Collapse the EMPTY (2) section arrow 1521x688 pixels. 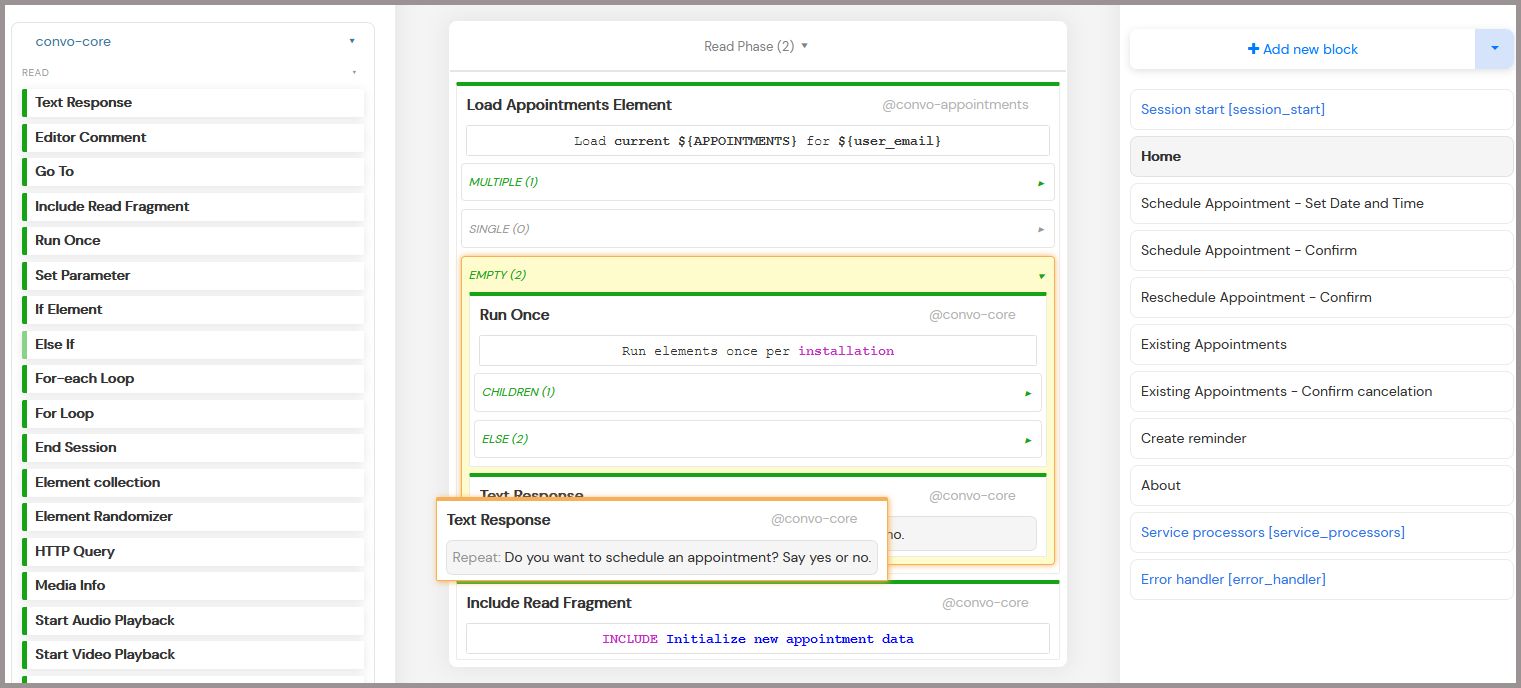1041,276
